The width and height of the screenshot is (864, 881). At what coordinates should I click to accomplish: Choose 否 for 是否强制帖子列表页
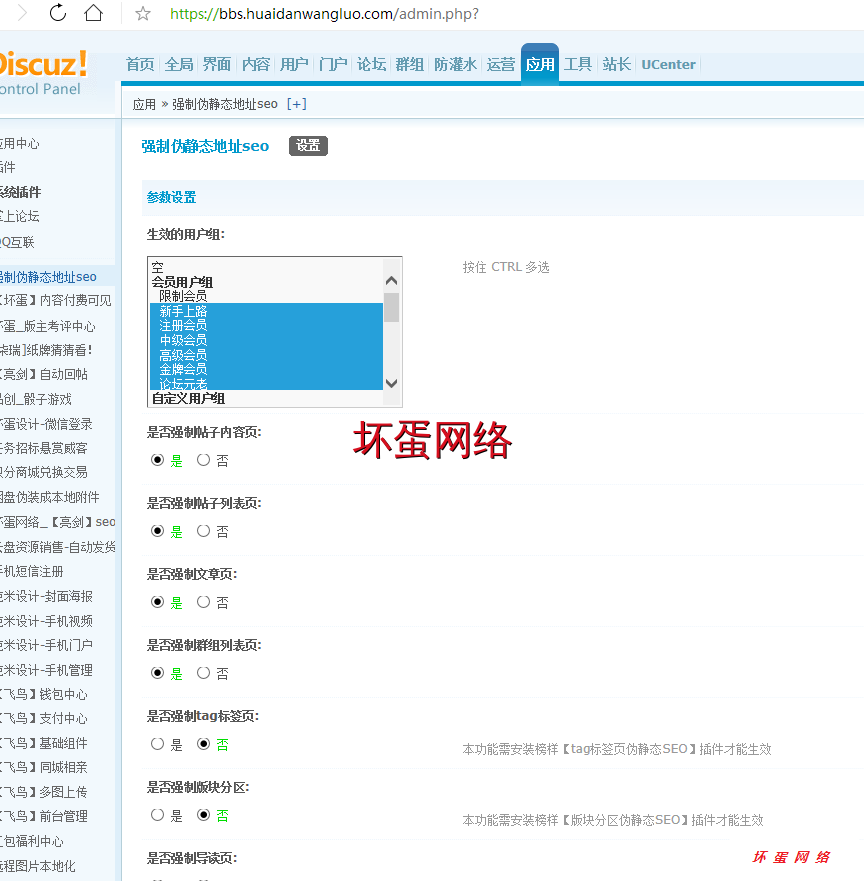click(203, 531)
